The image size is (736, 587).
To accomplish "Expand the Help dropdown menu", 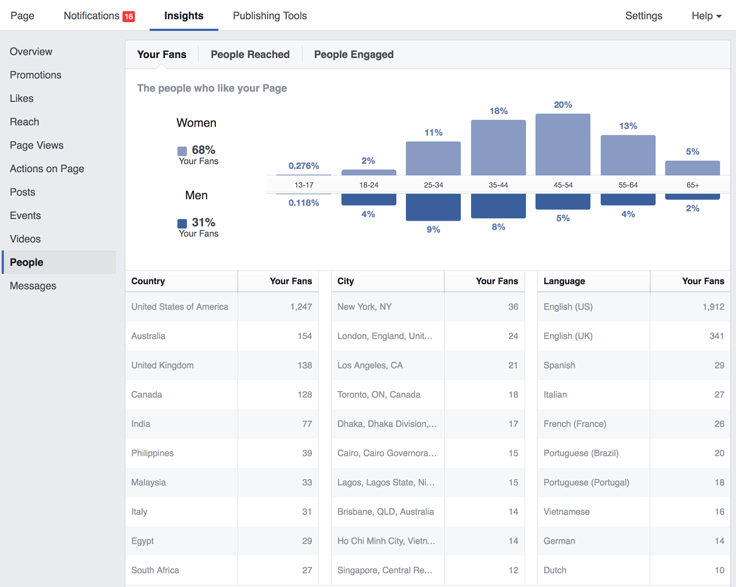I will pyautogui.click(x=706, y=15).
